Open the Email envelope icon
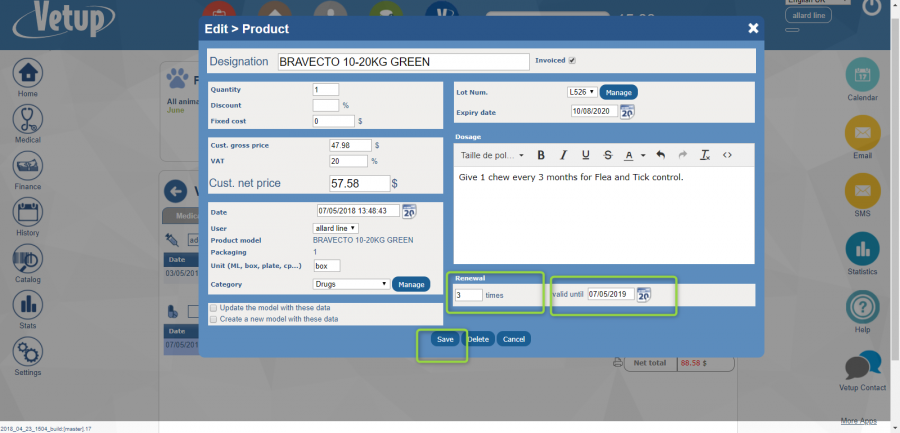This screenshot has width=900, height=433. click(x=862, y=133)
